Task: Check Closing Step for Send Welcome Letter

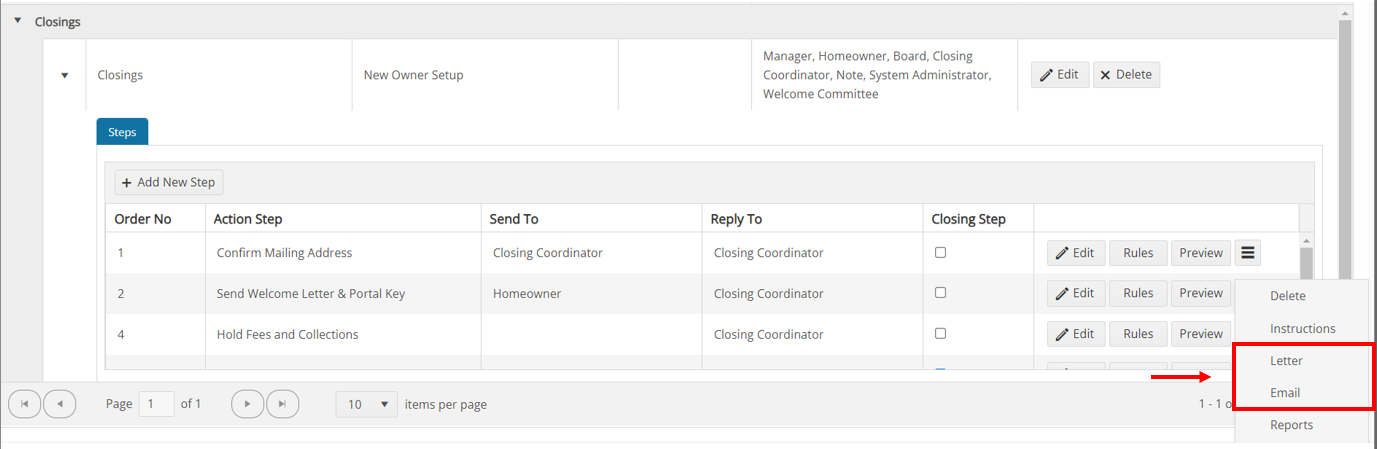Action: pos(940,293)
